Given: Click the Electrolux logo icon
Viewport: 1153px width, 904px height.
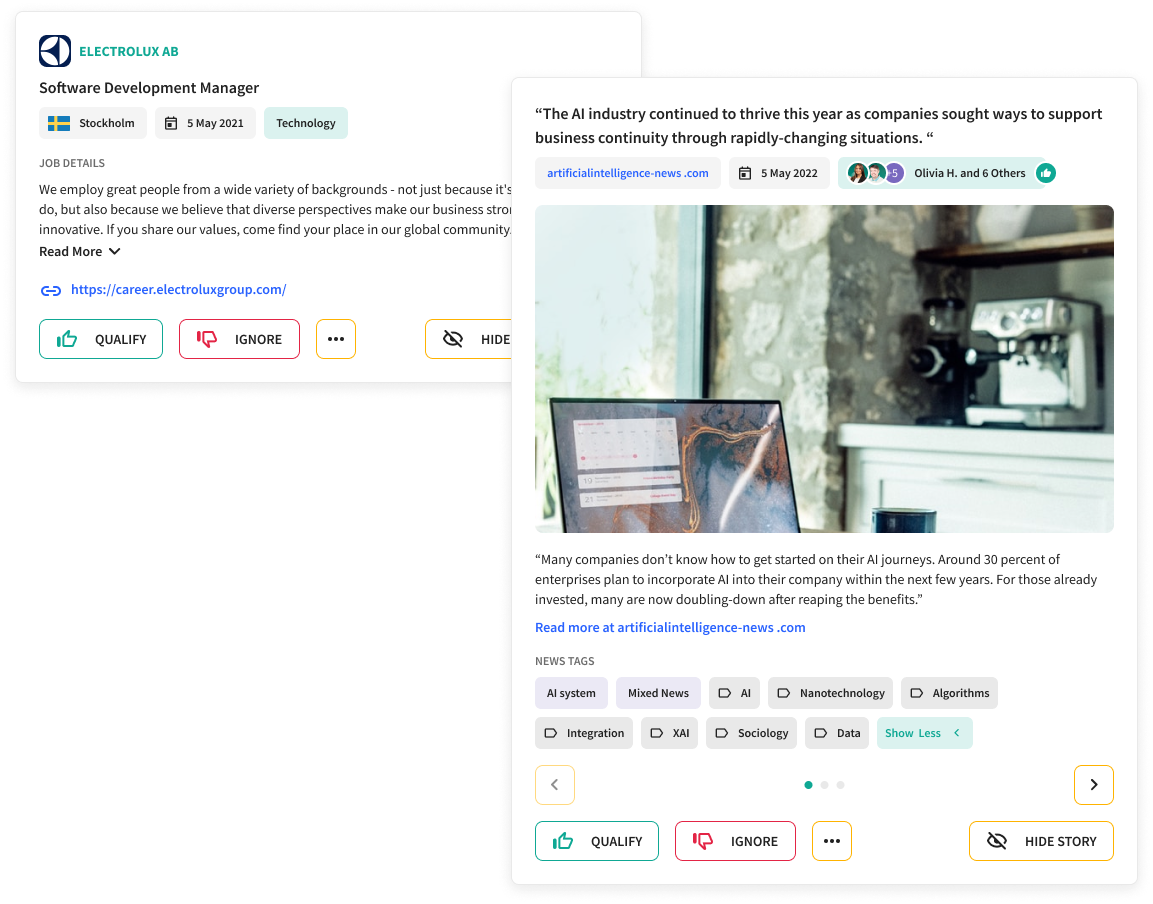Looking at the screenshot, I should [55, 51].
